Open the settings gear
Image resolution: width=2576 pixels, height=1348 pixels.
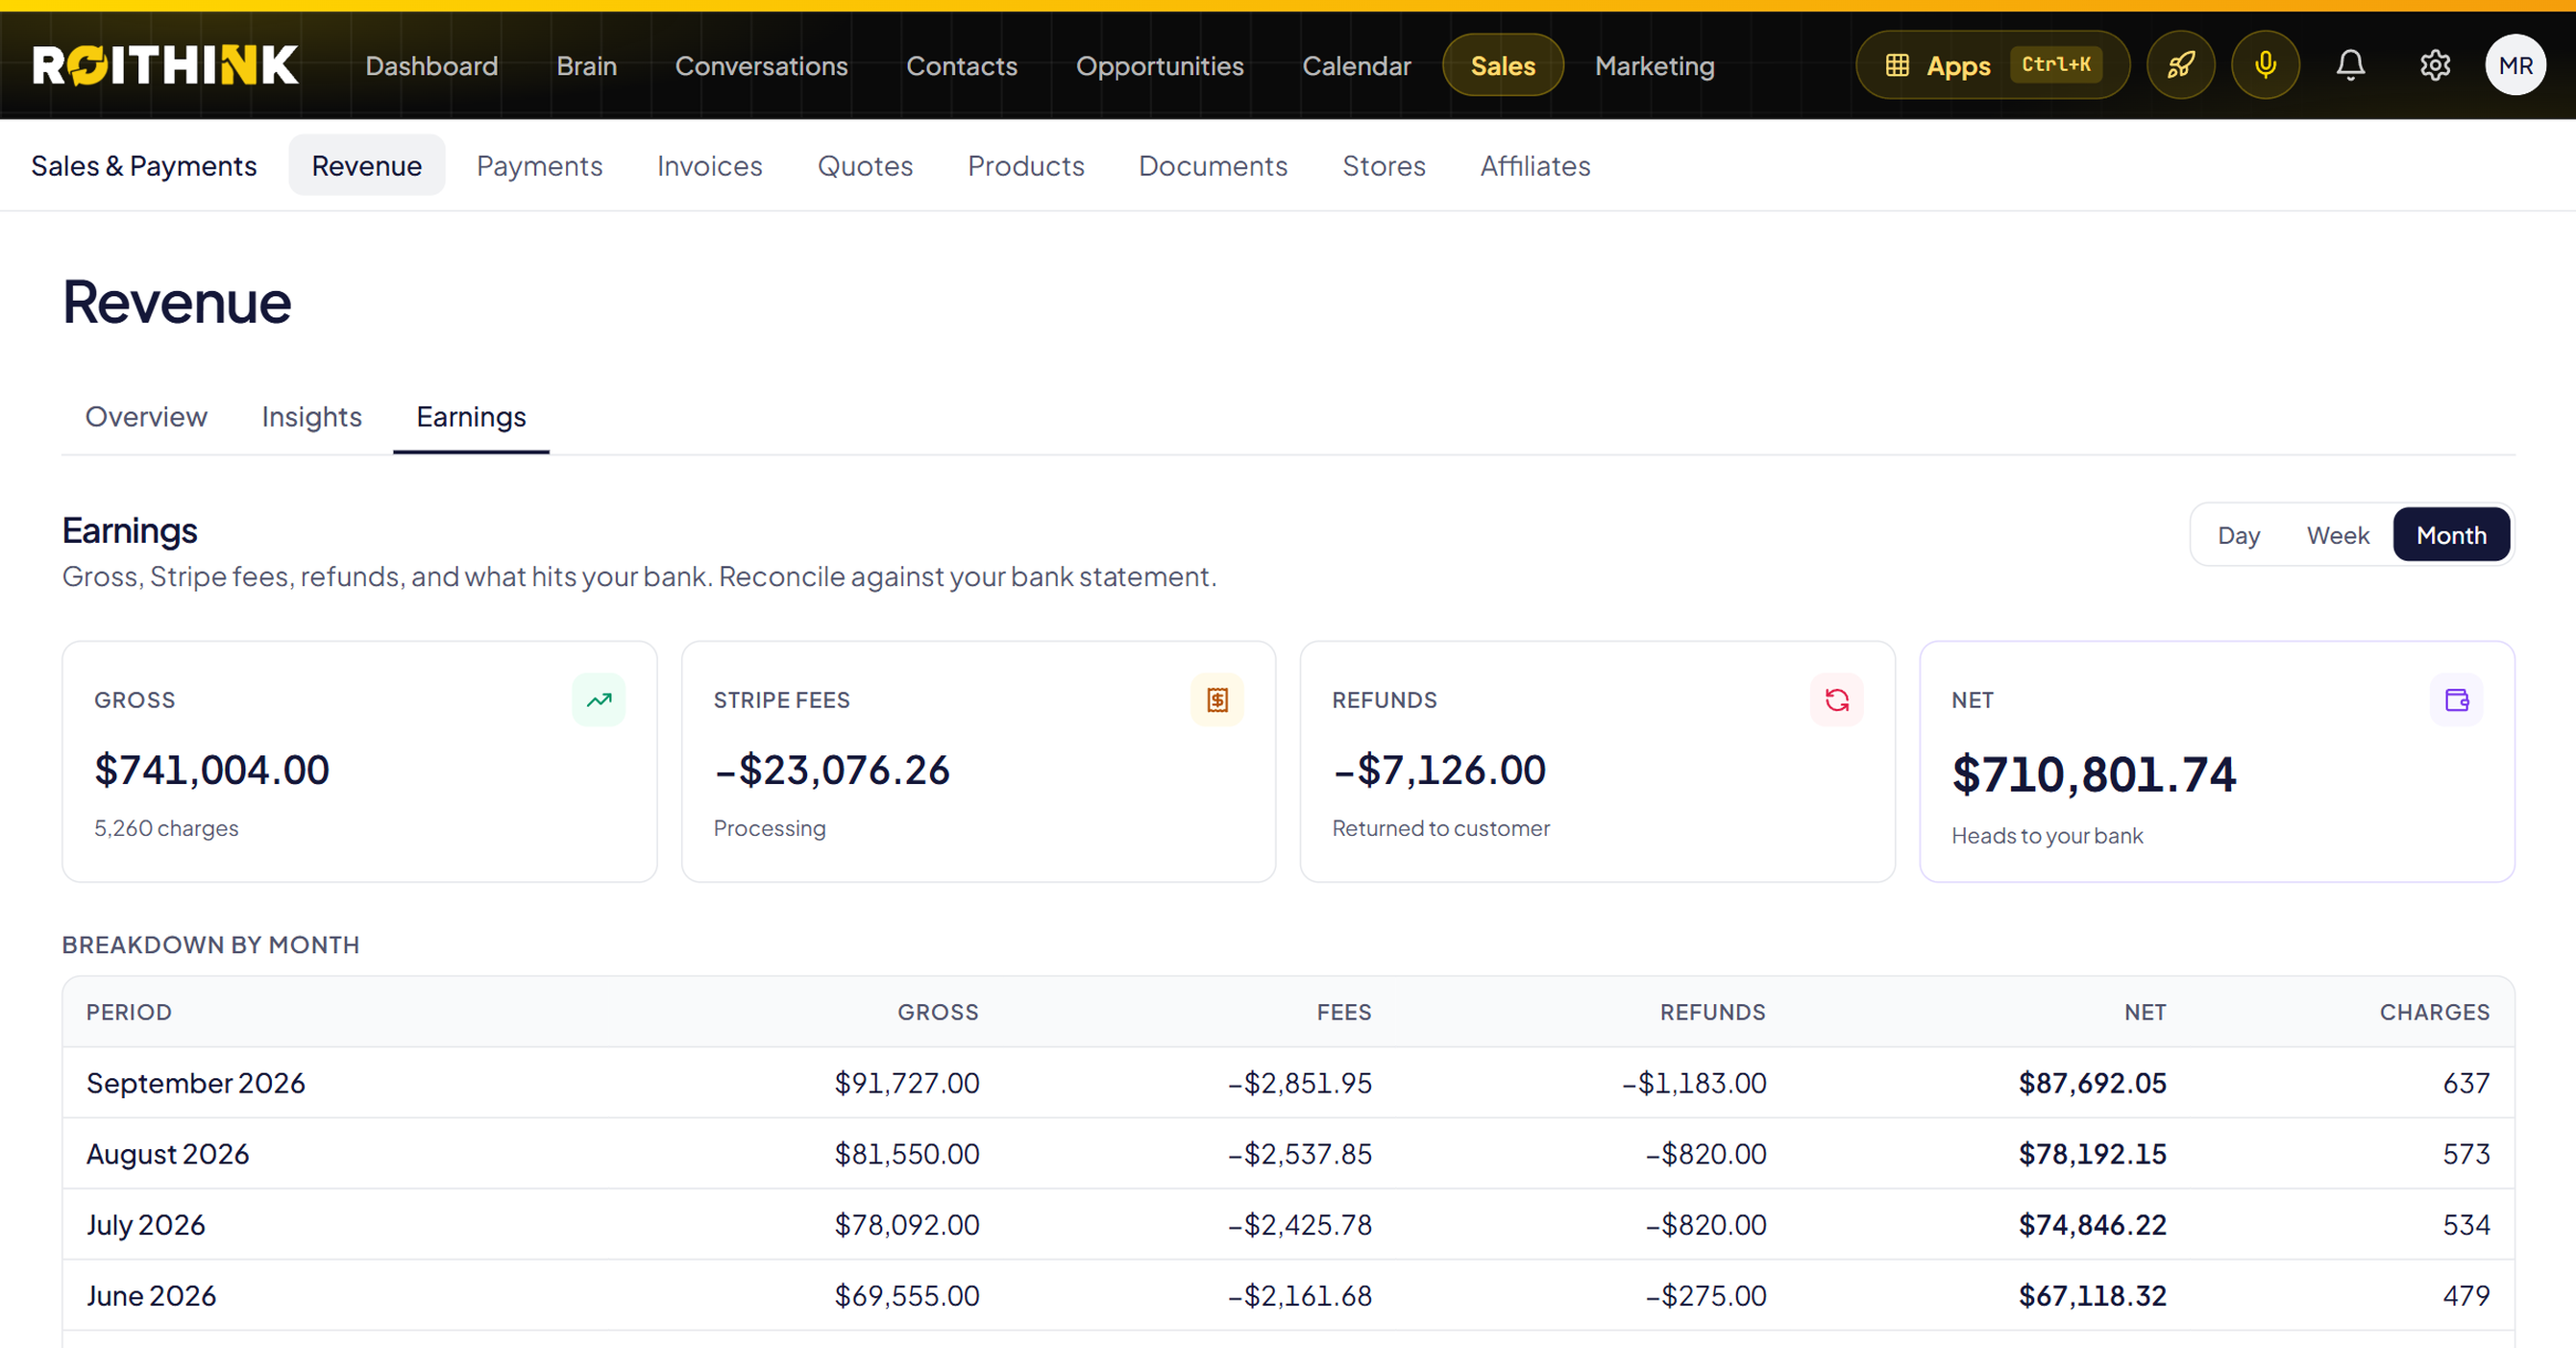point(2434,65)
